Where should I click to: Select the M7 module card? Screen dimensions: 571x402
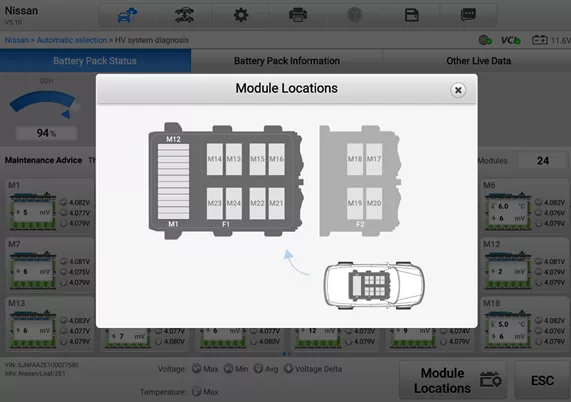[x=50, y=265]
